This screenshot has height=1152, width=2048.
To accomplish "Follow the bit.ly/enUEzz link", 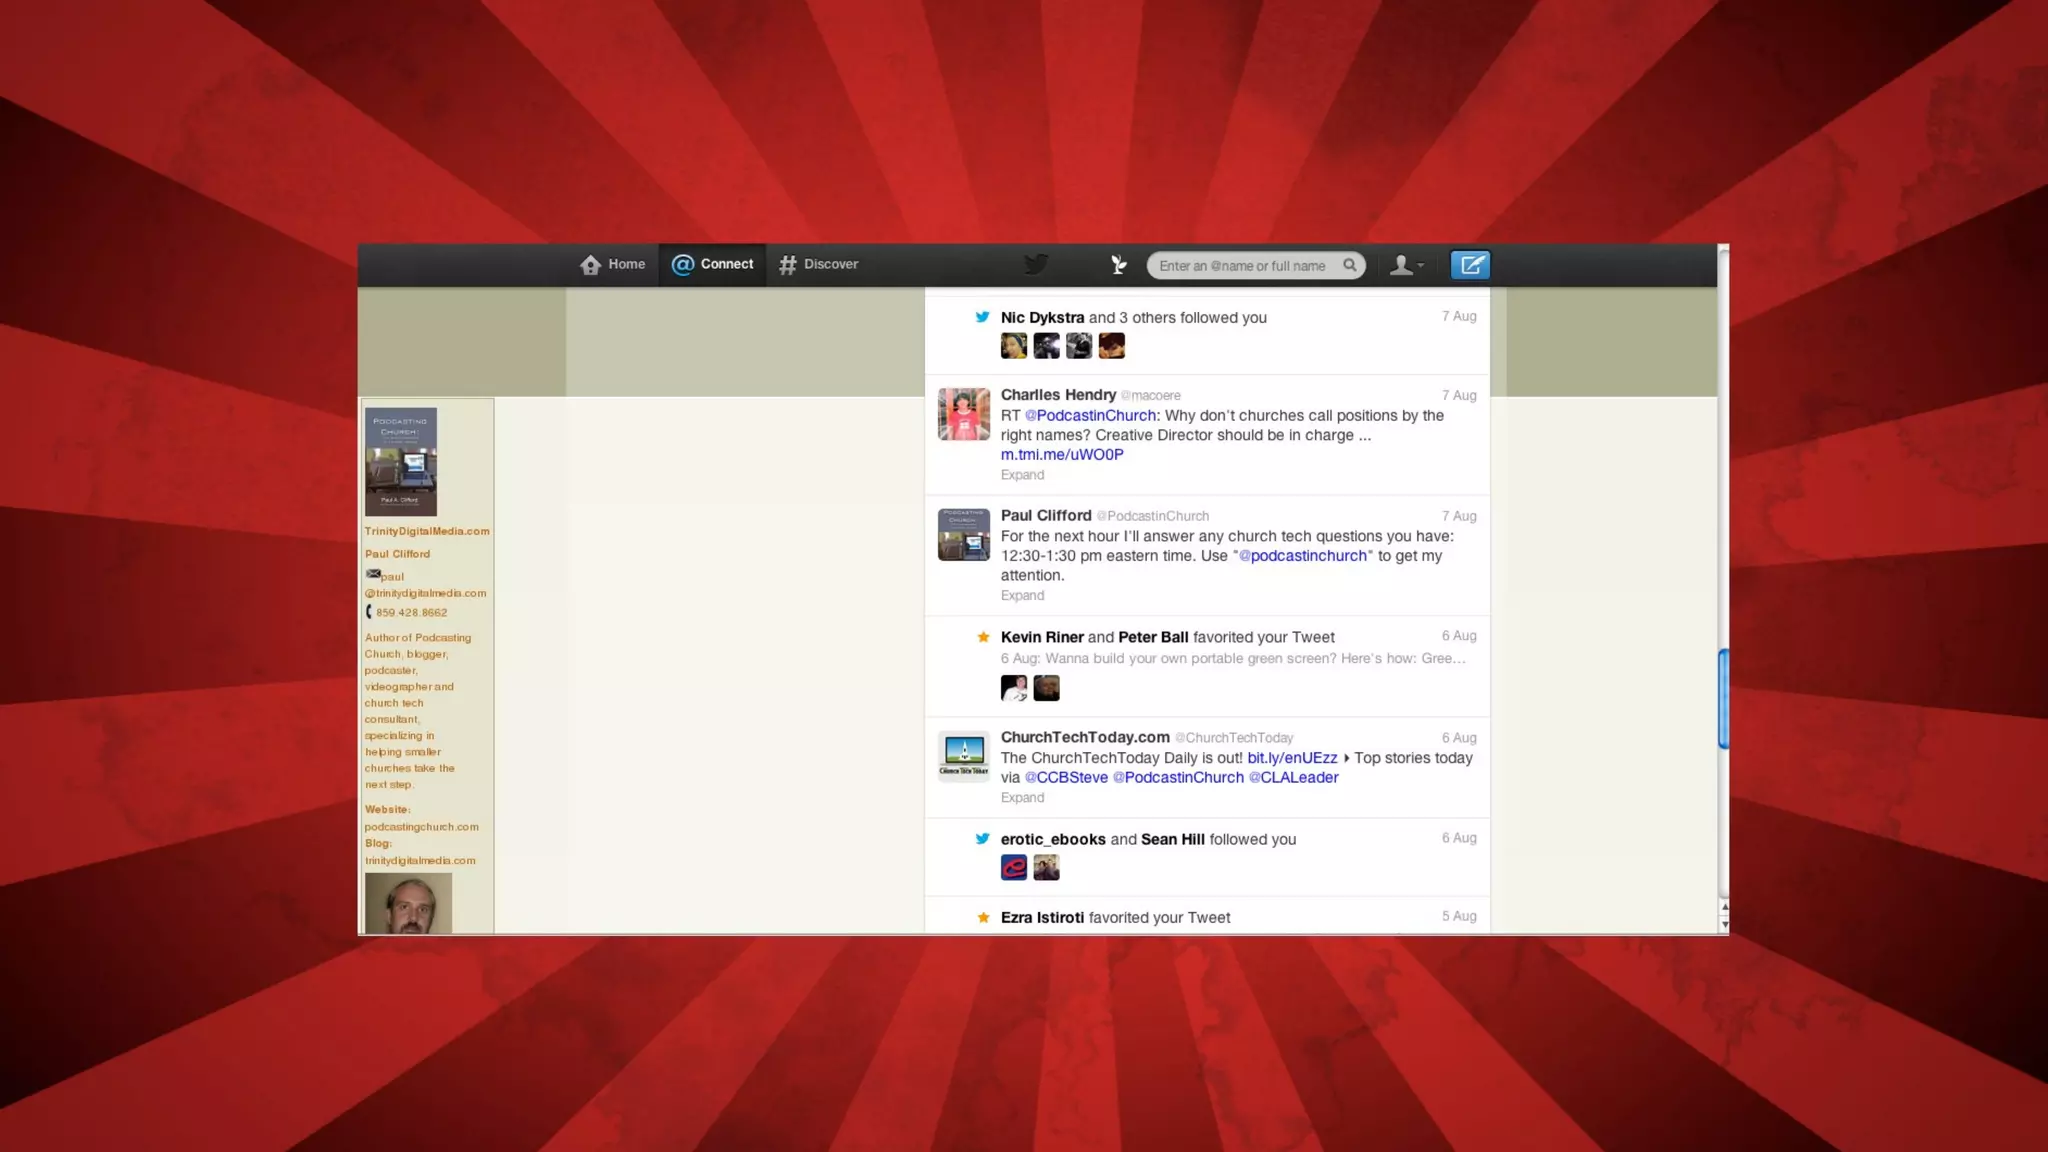I will pos(1292,759).
